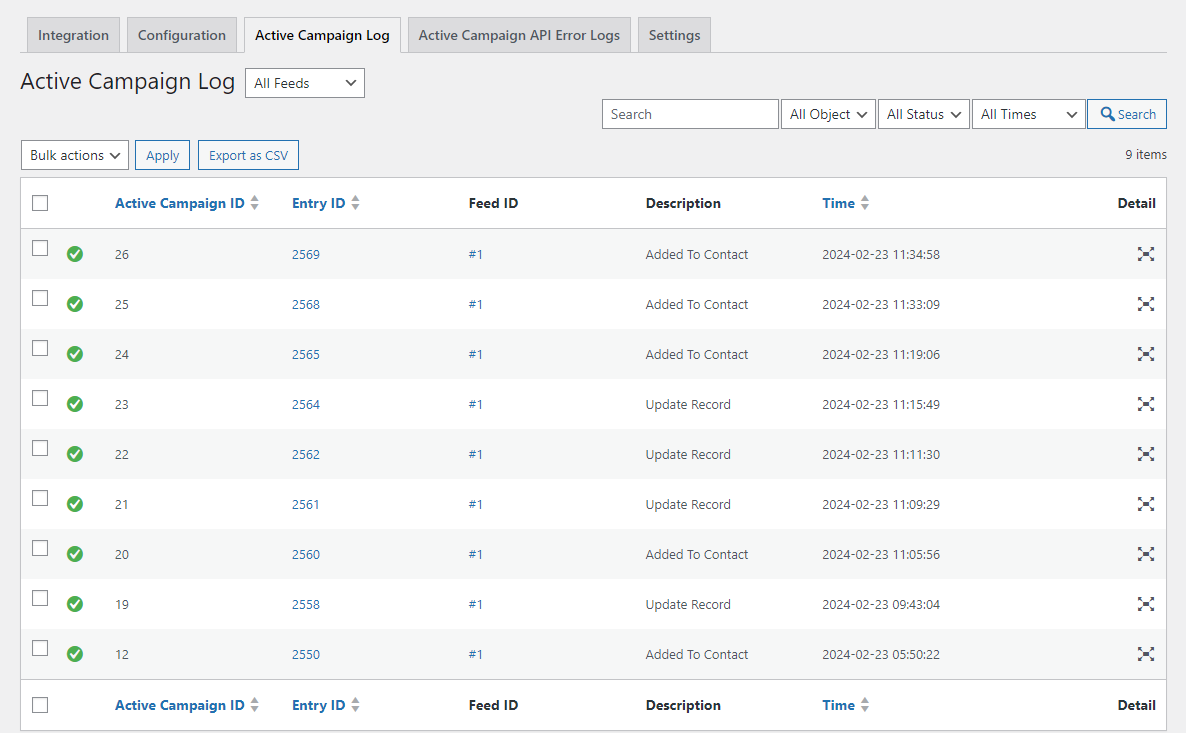The width and height of the screenshot is (1186, 733).
Task: Click green success status icon for ID 20
Action: (x=75, y=554)
